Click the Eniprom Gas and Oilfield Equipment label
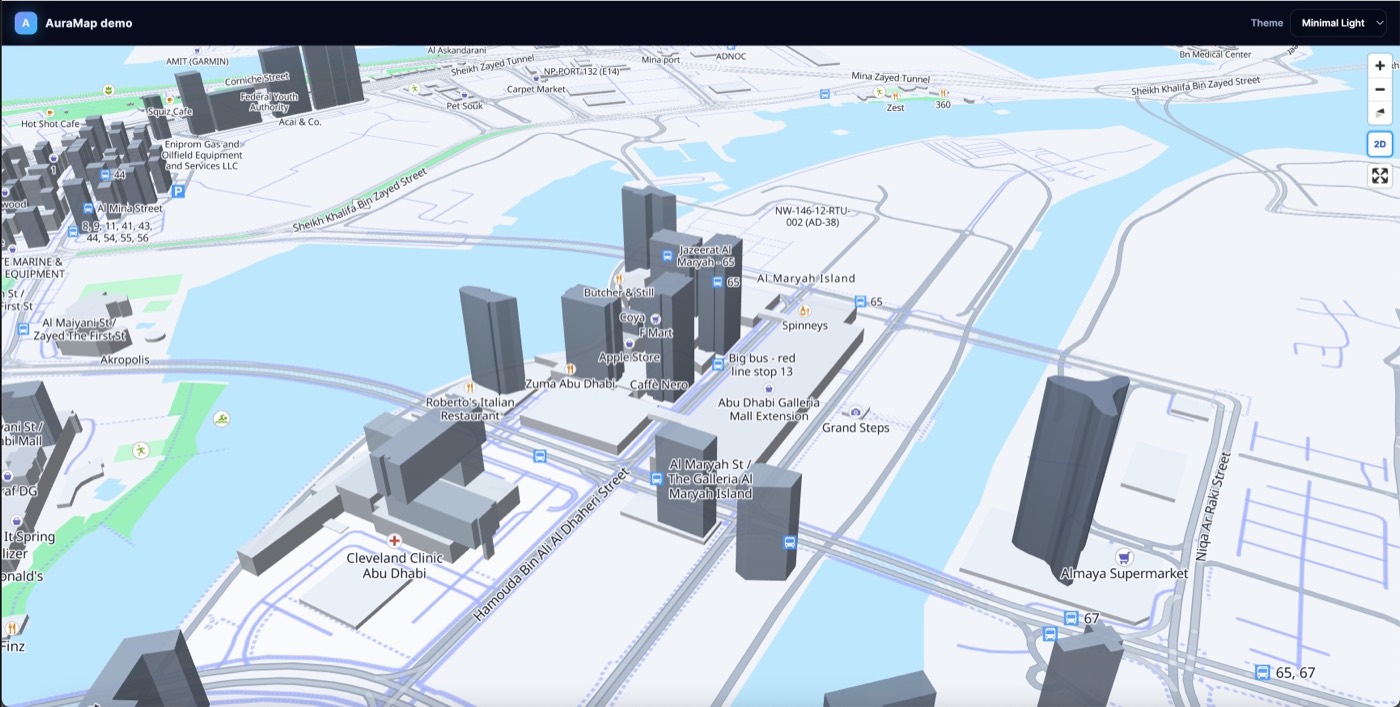1400x707 pixels. [x=202, y=155]
